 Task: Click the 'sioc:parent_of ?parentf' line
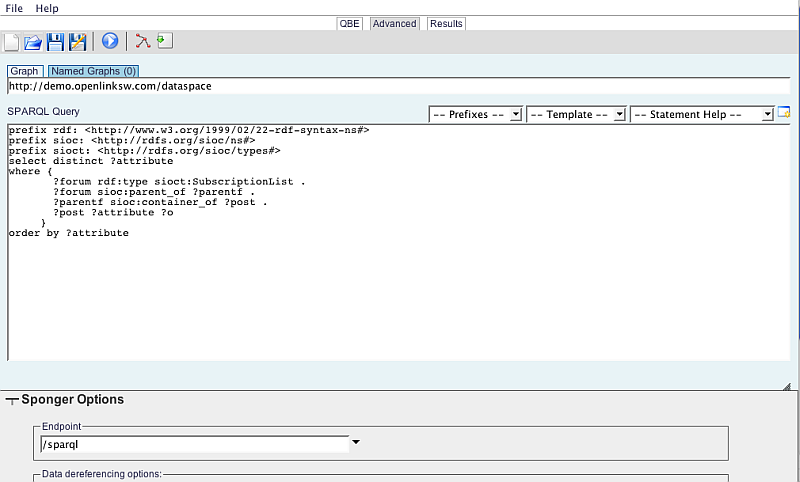[154, 192]
